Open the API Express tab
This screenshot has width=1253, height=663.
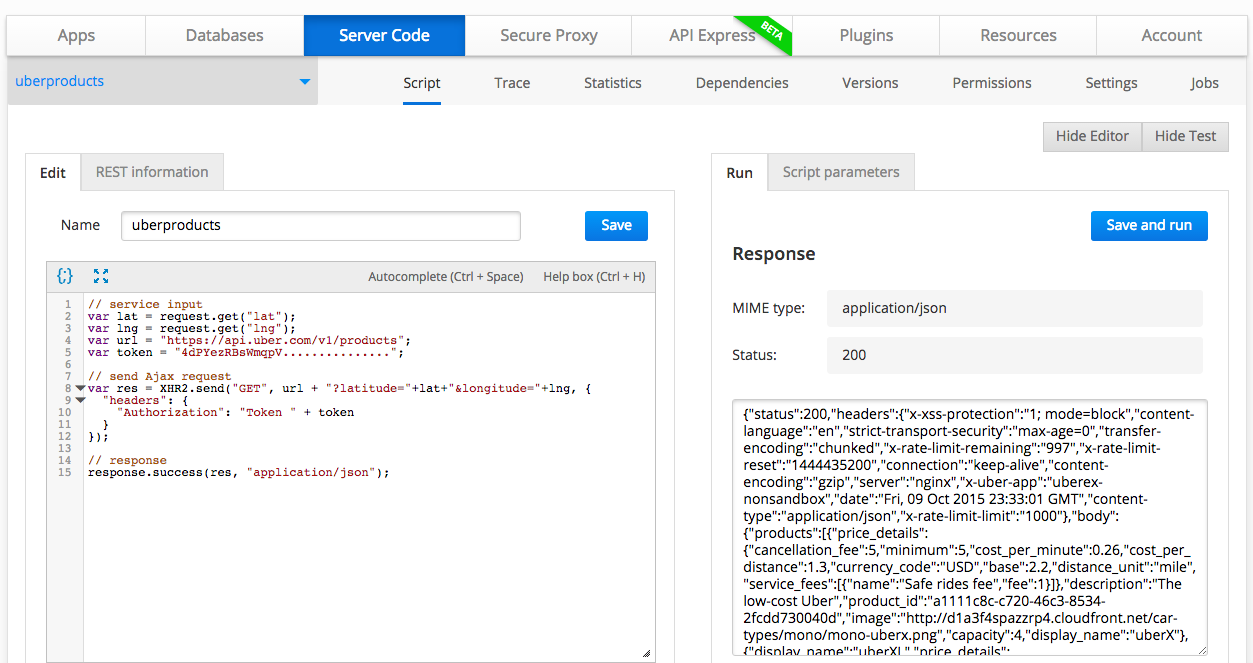pos(712,36)
